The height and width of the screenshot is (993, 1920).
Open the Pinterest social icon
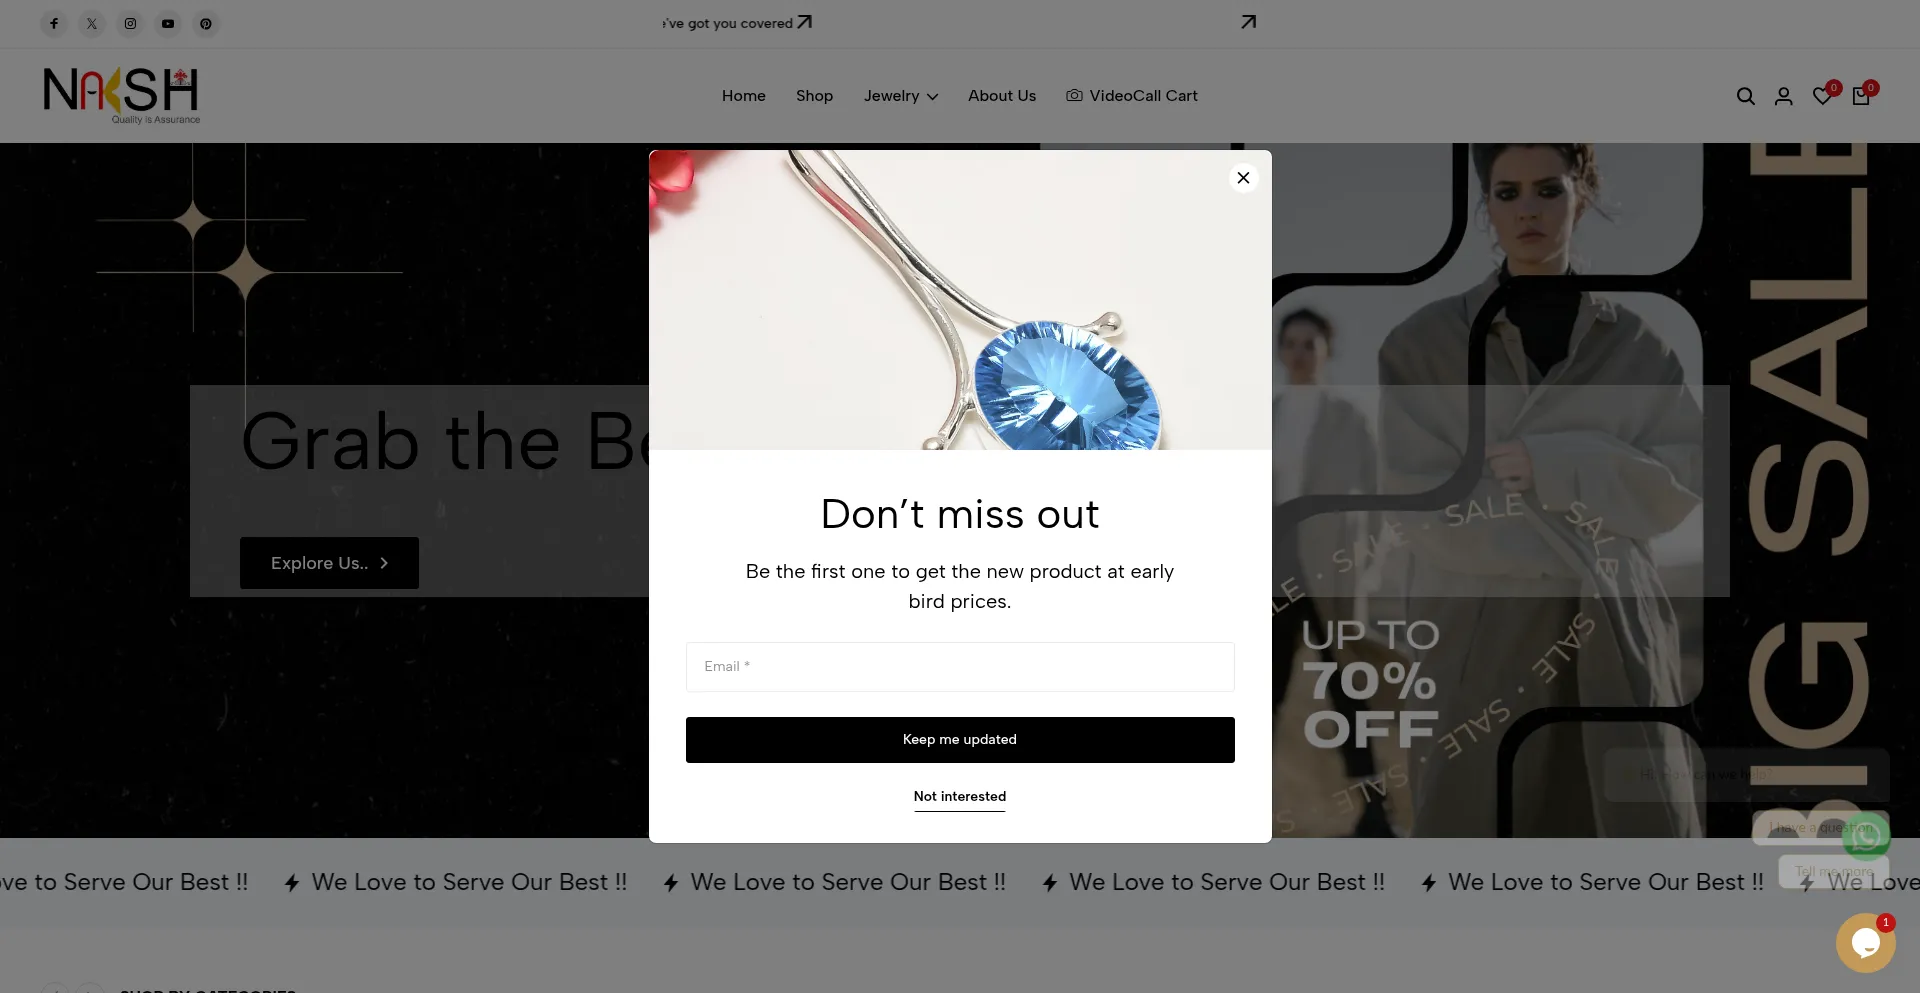click(206, 23)
